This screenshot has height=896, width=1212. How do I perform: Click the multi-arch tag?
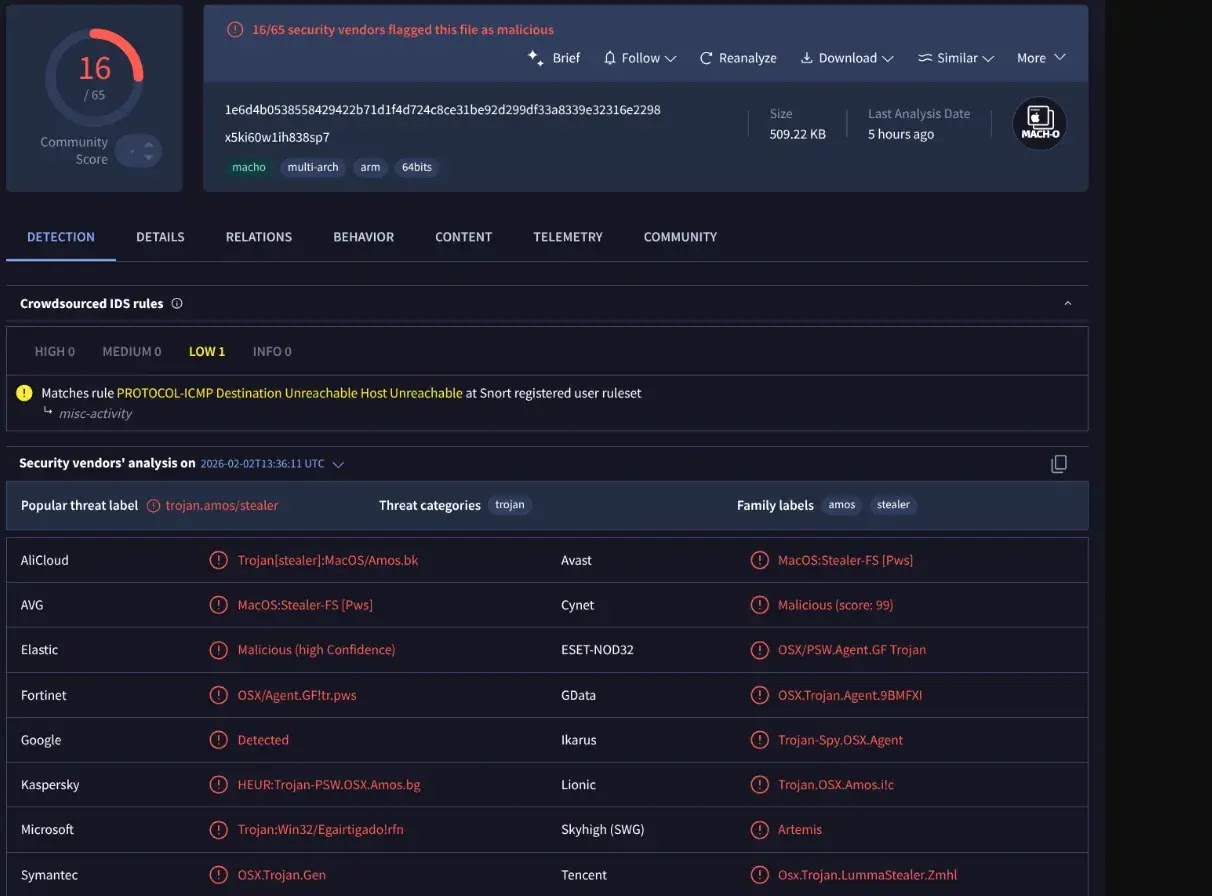tap(313, 167)
